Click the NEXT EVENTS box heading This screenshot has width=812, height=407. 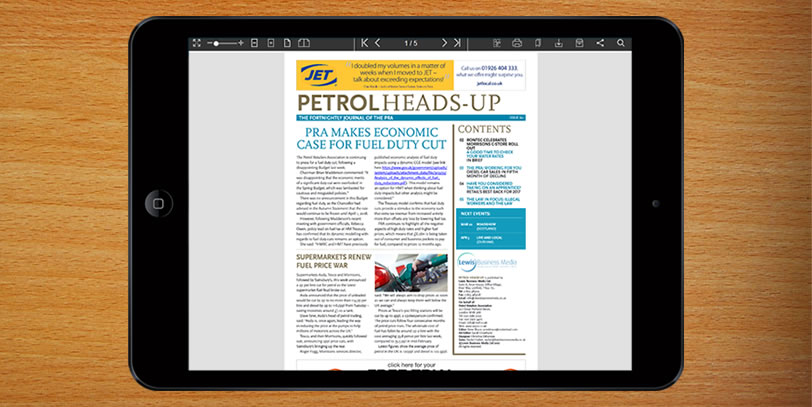pyautogui.click(x=475, y=213)
